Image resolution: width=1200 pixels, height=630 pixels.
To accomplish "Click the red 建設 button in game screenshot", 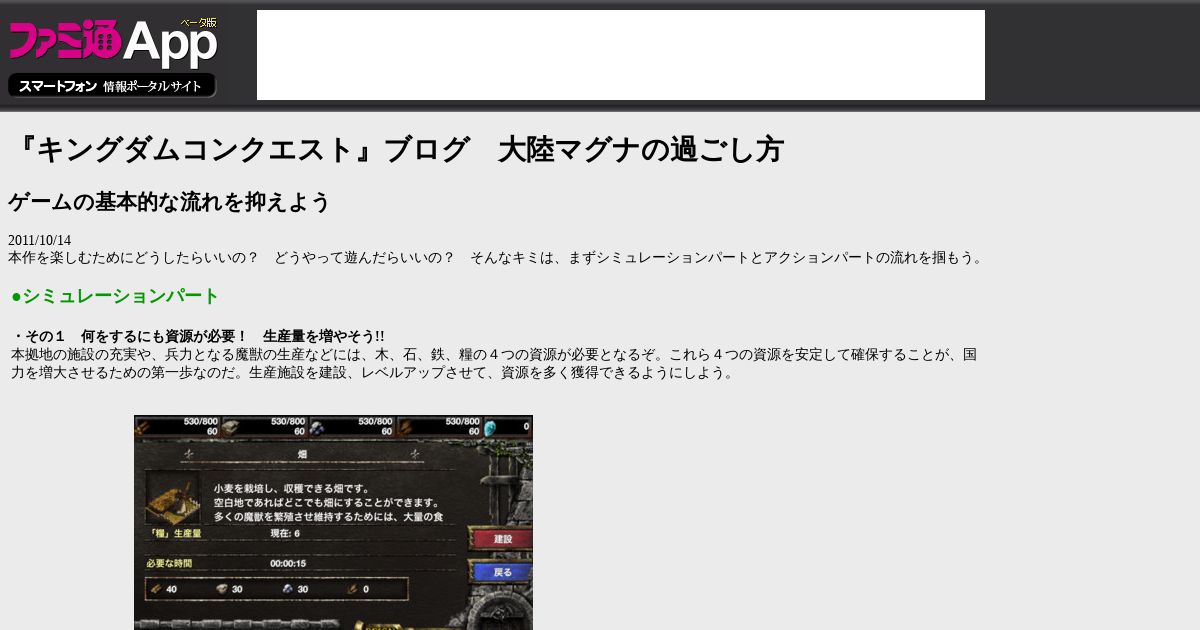I will tap(501, 538).
